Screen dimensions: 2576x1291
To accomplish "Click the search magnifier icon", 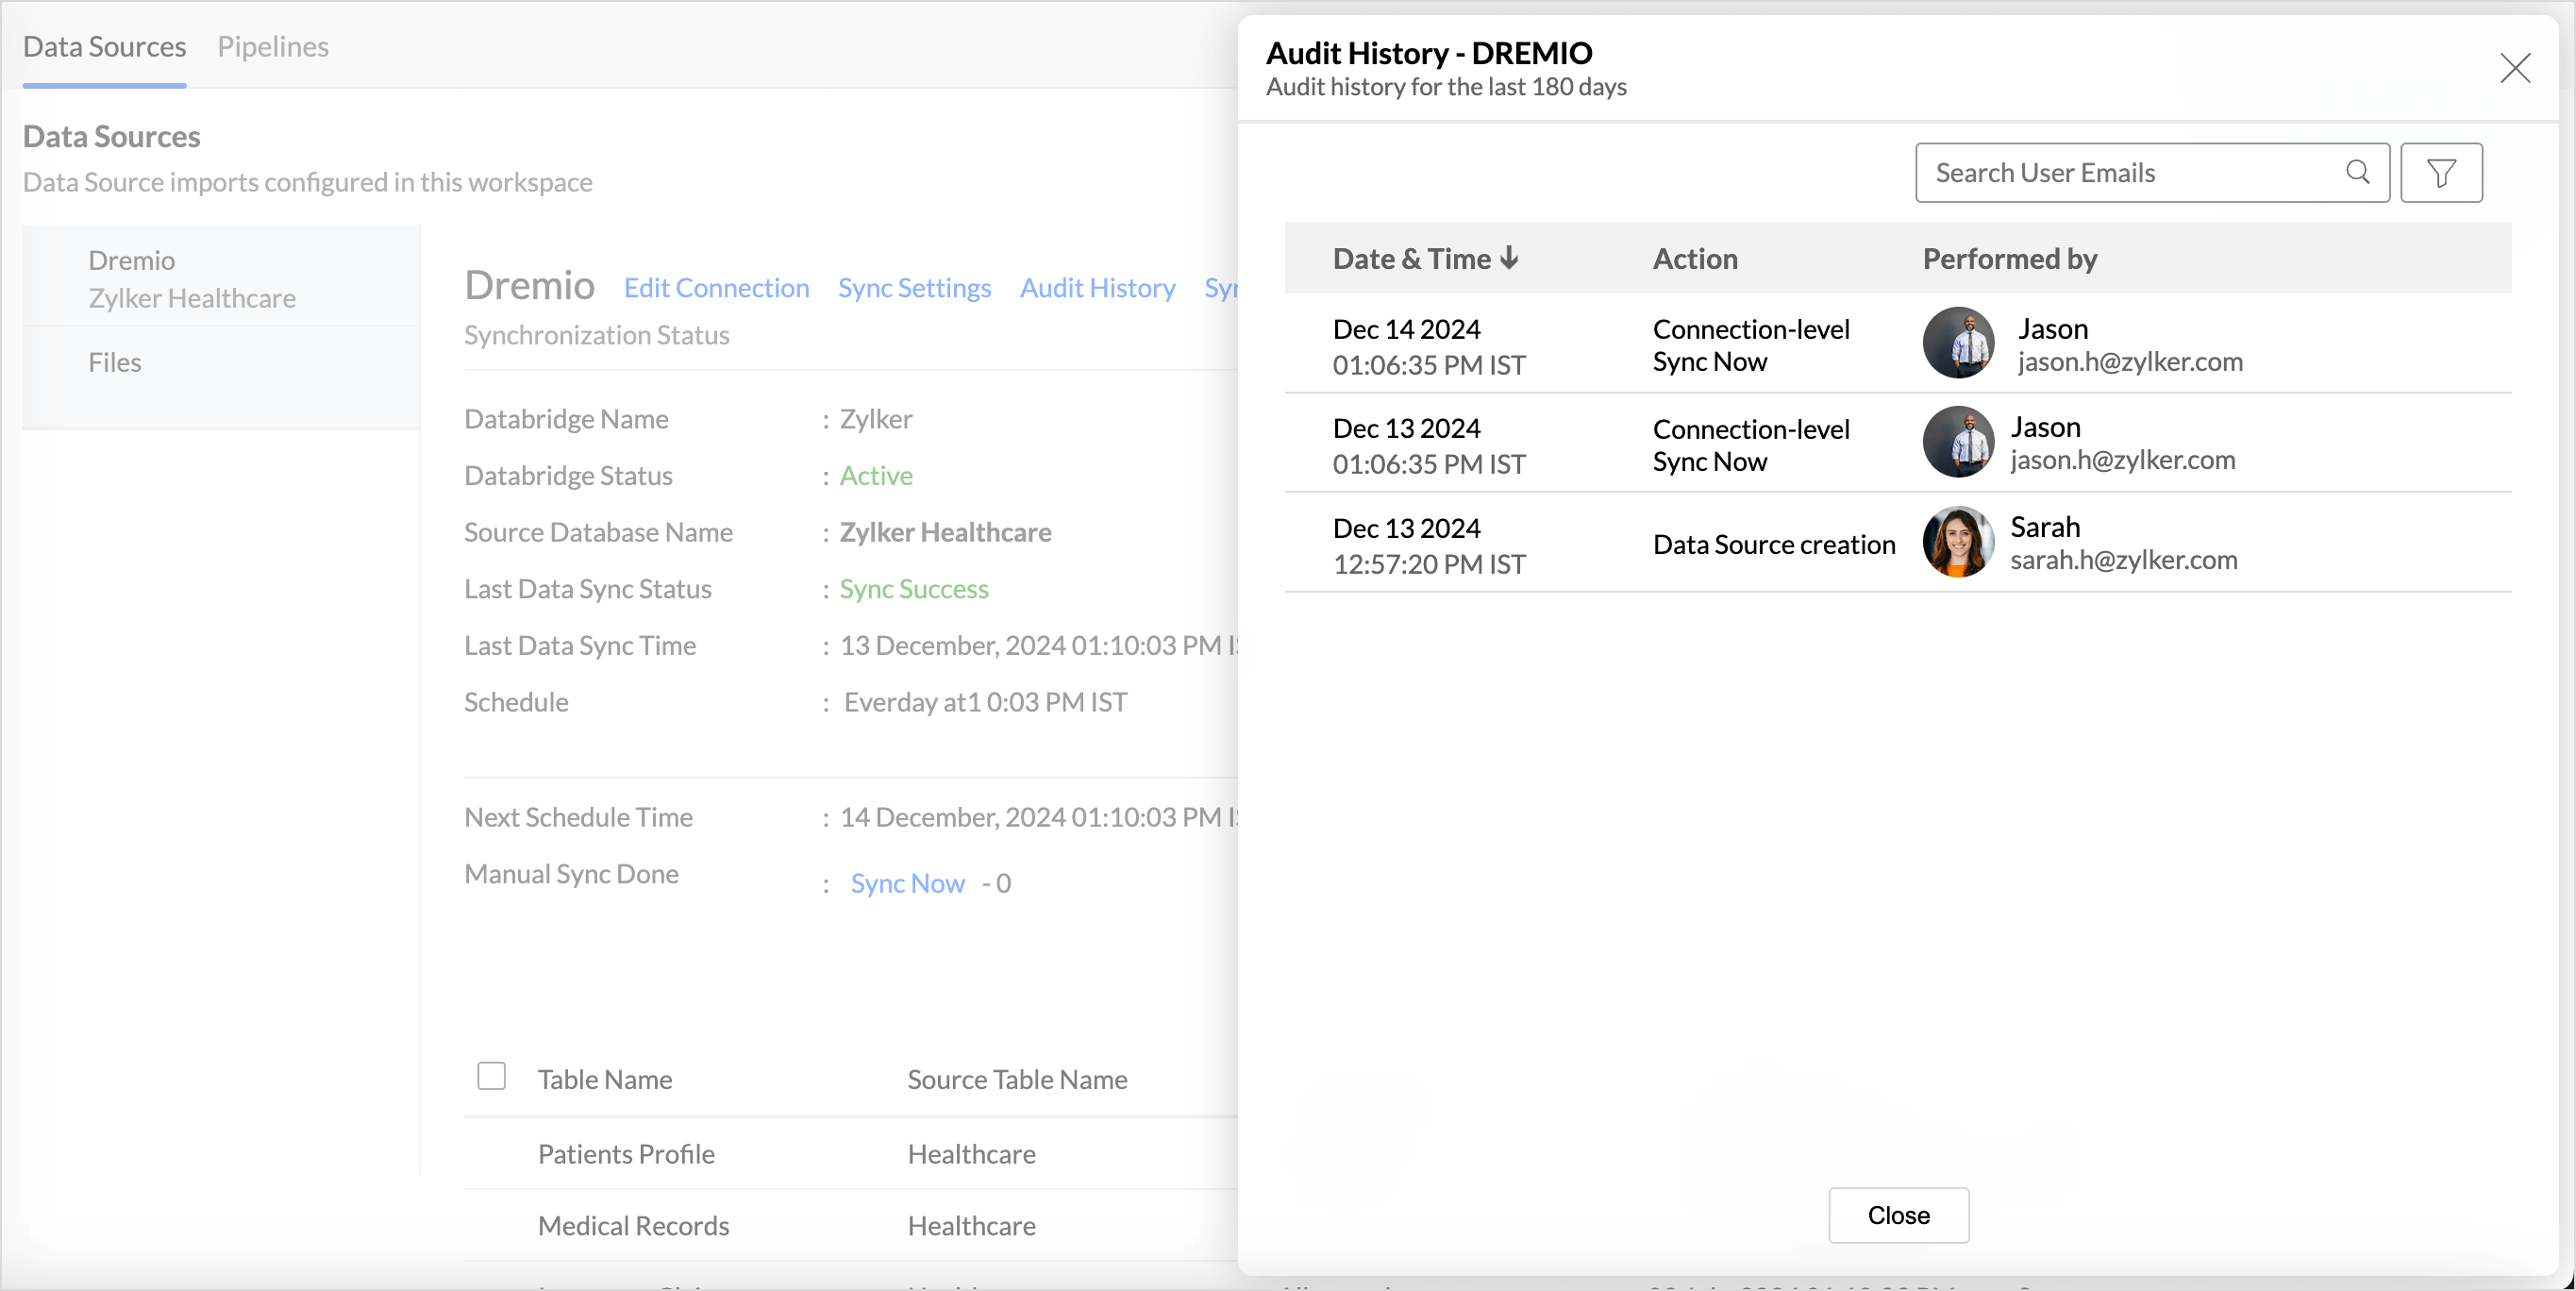I will click(x=2357, y=172).
